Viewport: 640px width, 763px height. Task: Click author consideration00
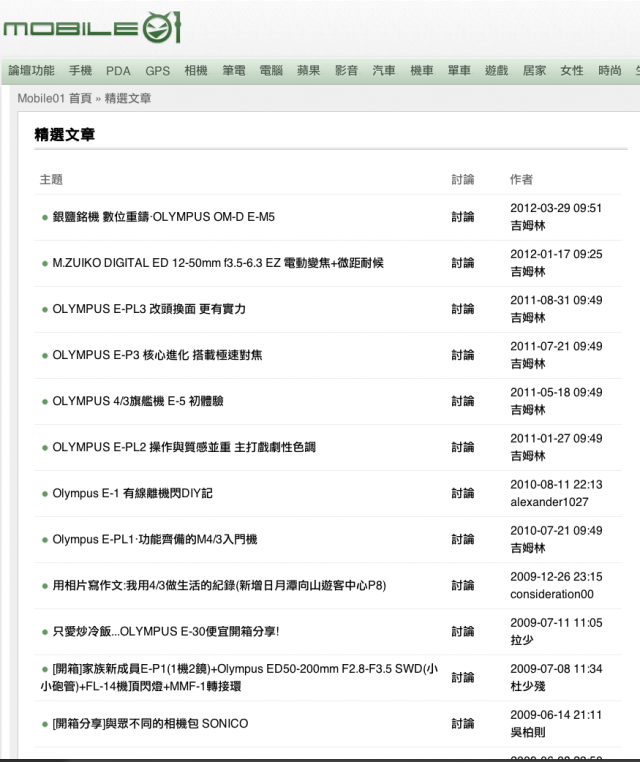(x=552, y=594)
